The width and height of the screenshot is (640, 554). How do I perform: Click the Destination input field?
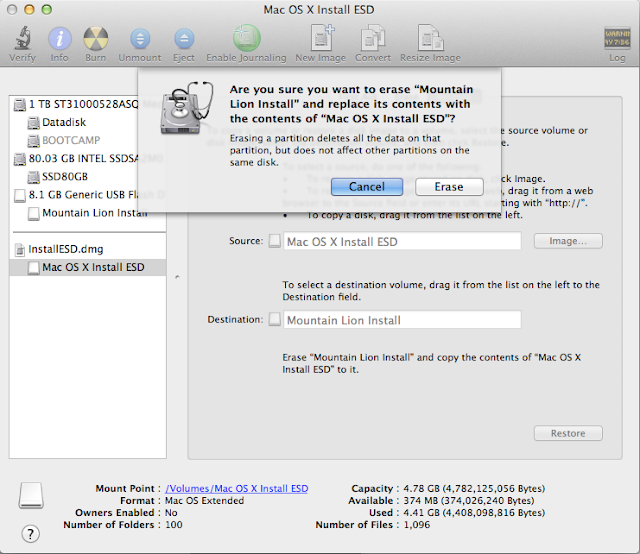coord(402,320)
